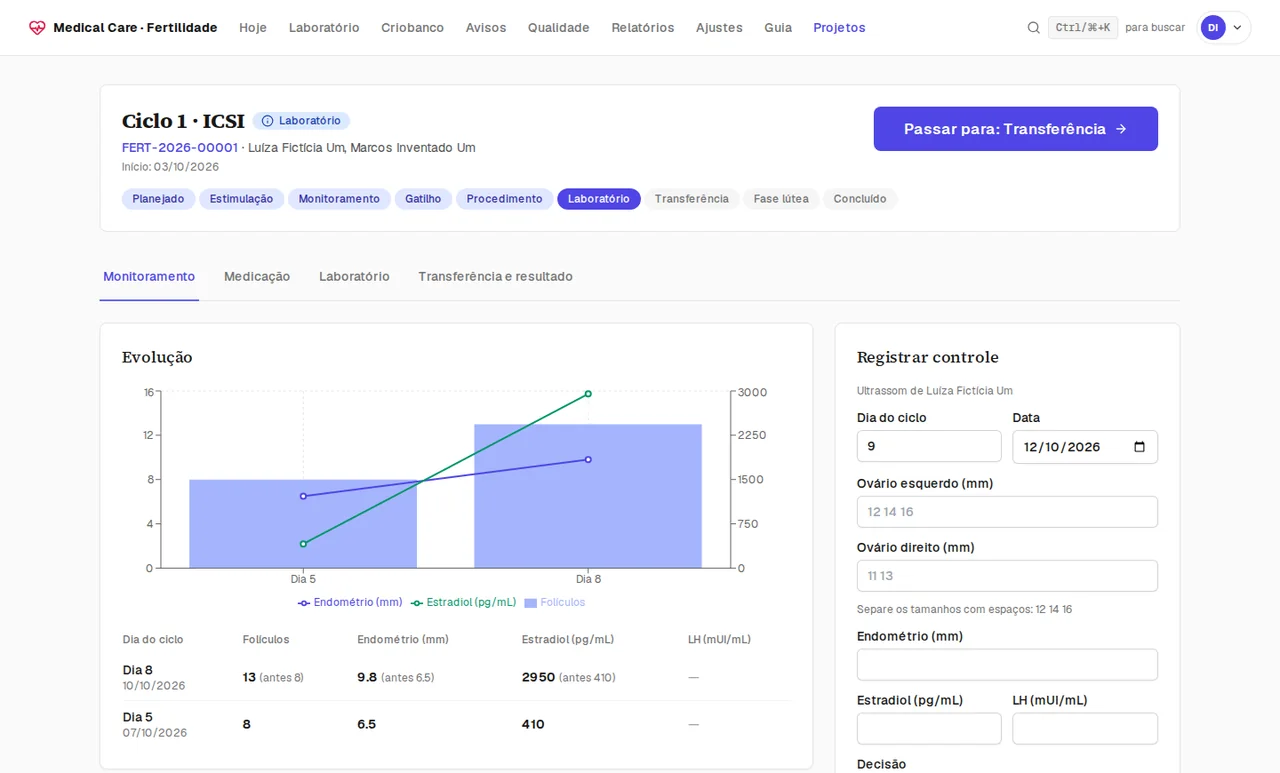Click the Ovário esquerdo (mm) input

(x=1007, y=512)
